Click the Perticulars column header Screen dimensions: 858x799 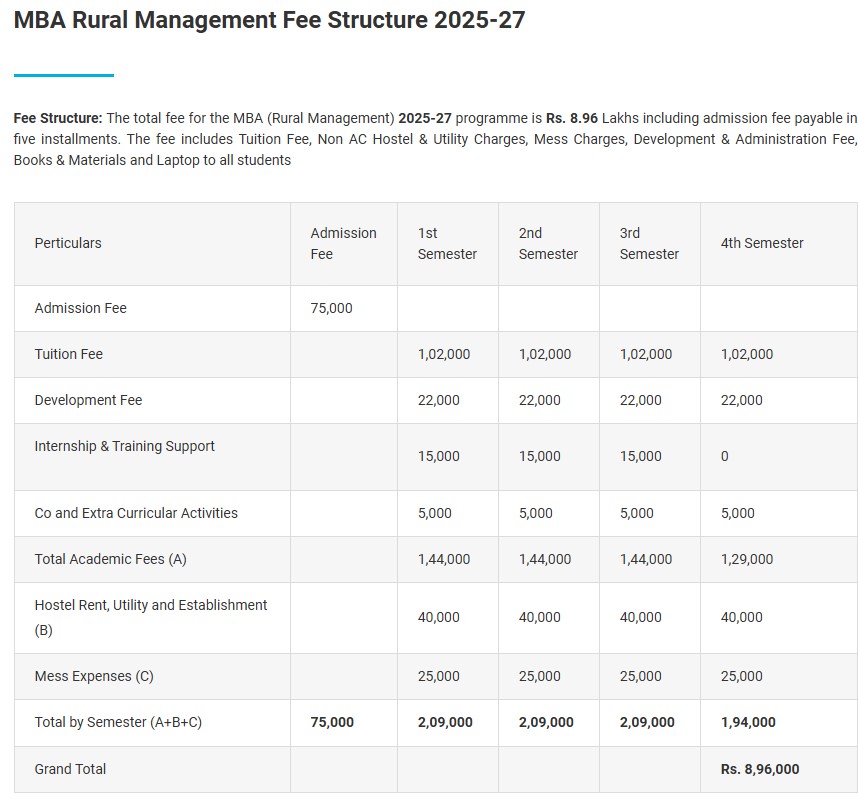67,243
